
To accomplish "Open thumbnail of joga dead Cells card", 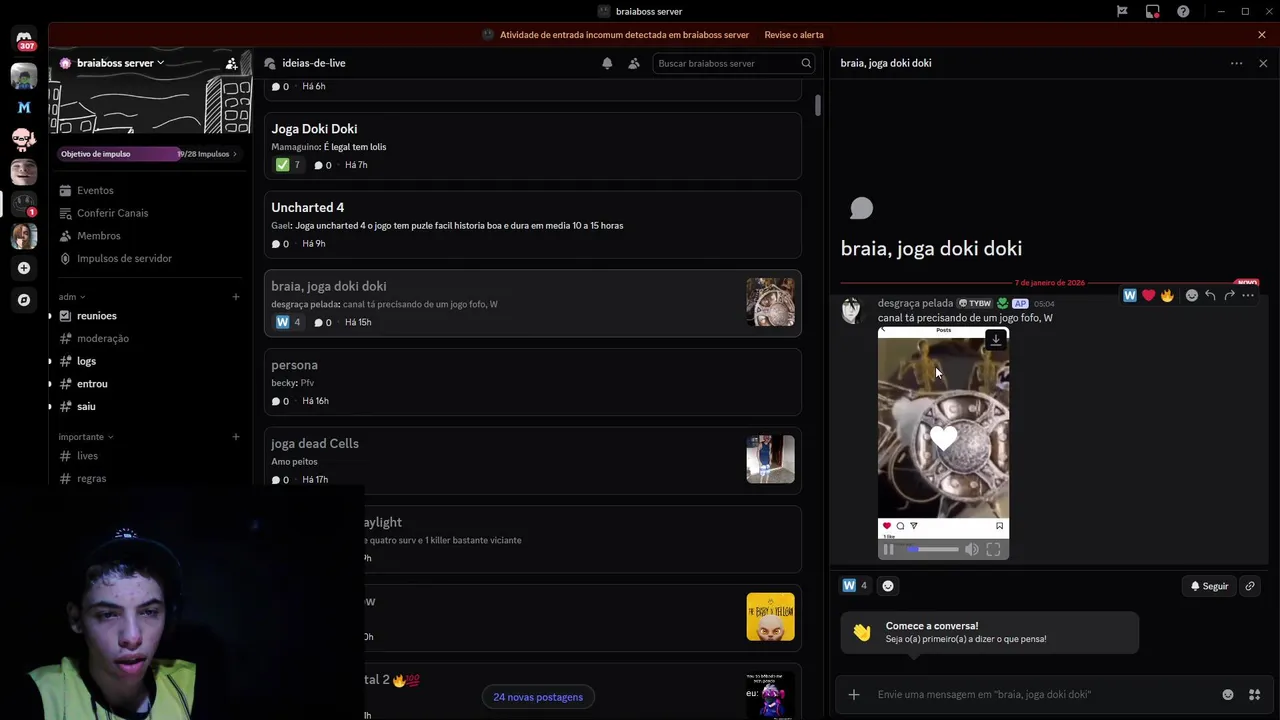I will 770,459.
